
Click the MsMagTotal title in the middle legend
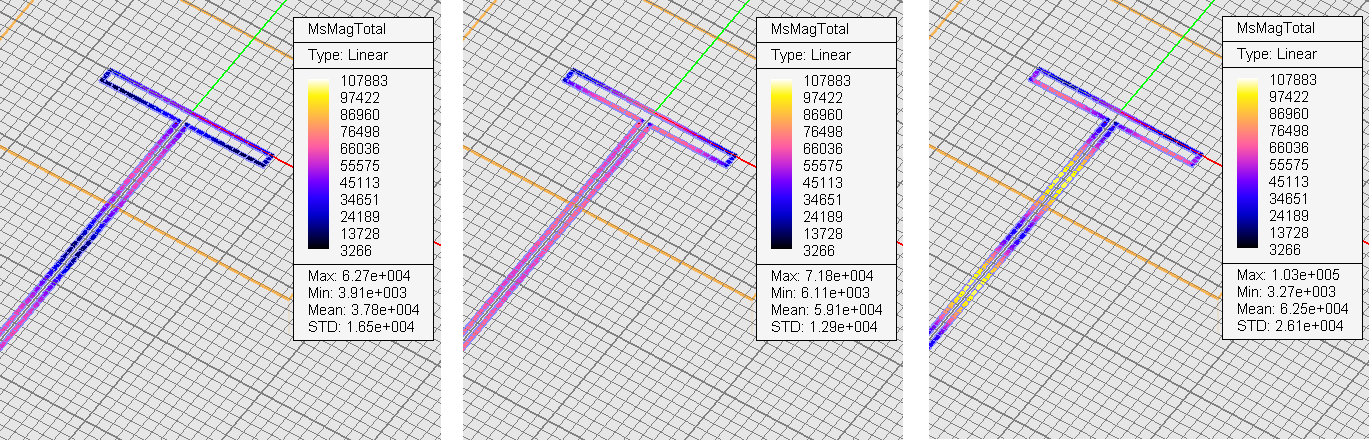(x=810, y=30)
